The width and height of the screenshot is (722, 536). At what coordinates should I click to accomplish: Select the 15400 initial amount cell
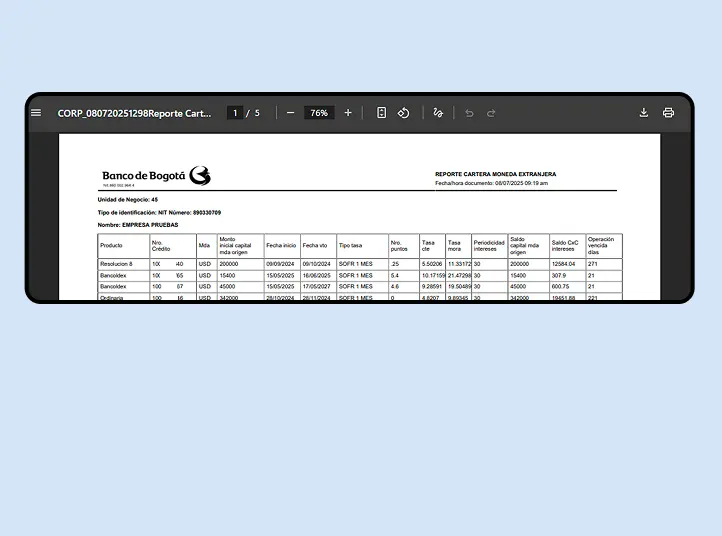[240, 275]
